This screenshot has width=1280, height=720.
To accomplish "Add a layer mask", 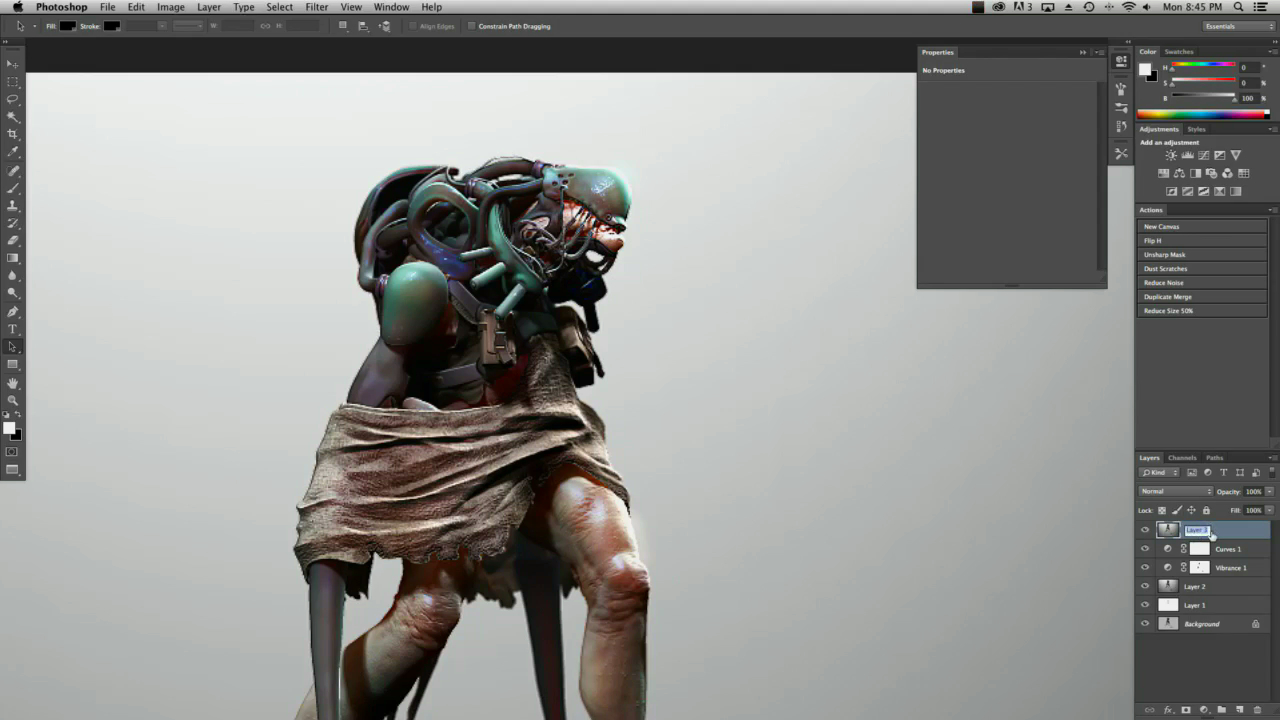I will tap(1185, 710).
